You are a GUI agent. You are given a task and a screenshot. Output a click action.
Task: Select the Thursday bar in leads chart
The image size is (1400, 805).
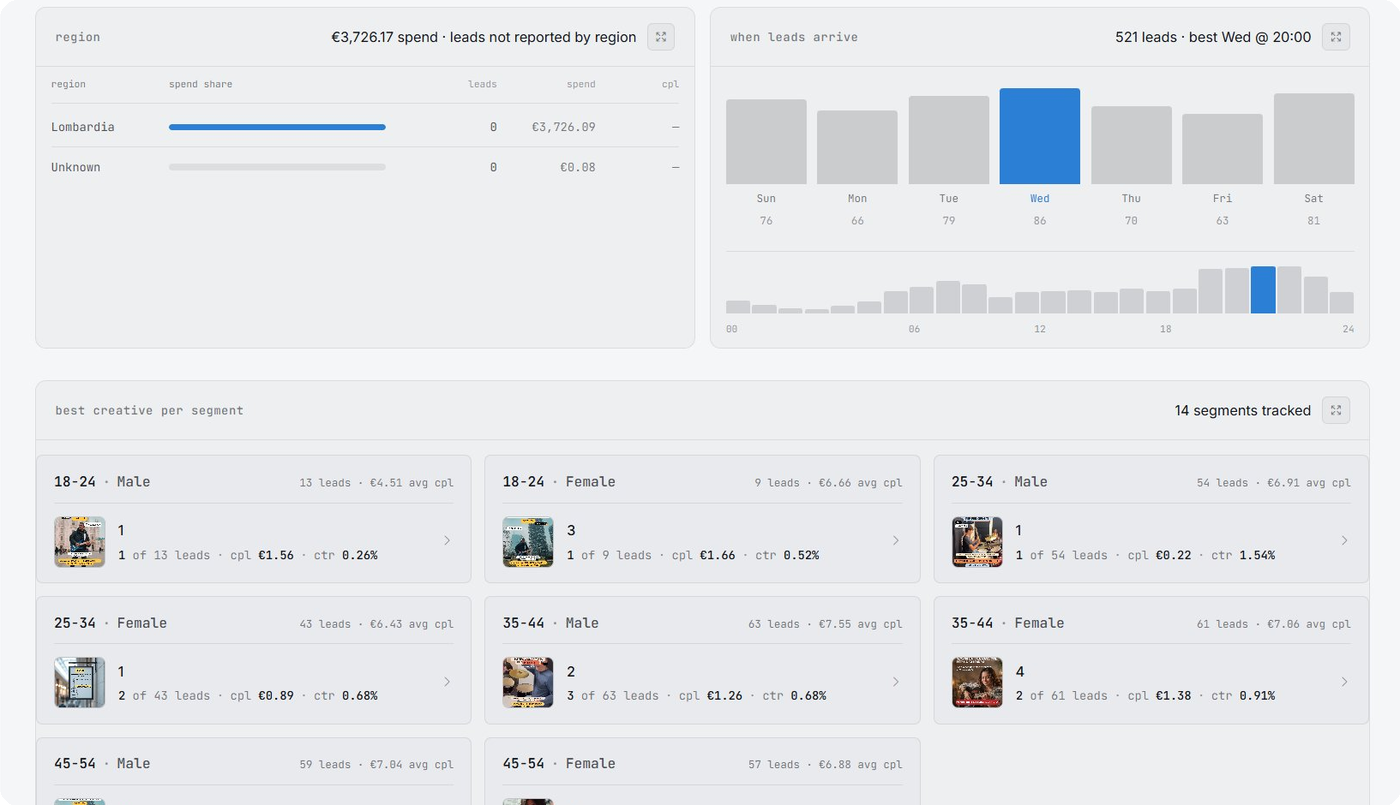point(1131,145)
